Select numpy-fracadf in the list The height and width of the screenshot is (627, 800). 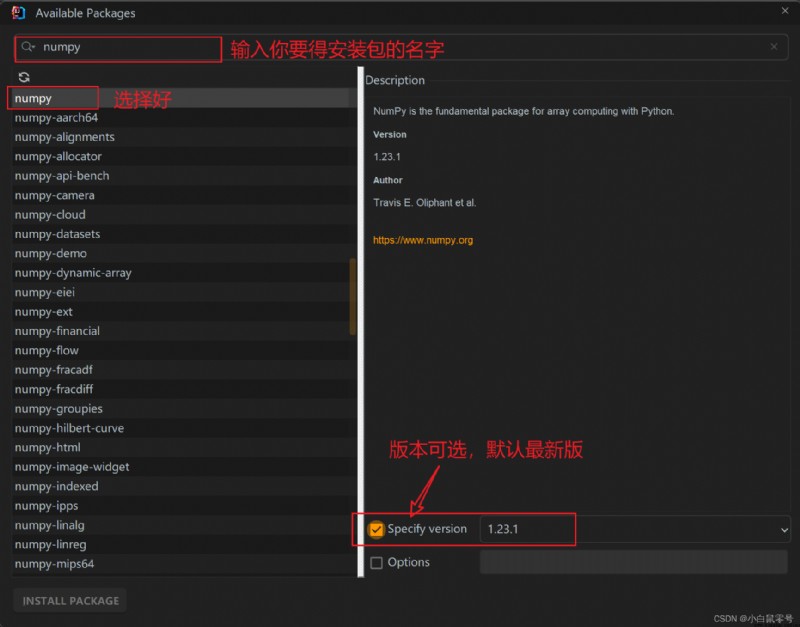tap(184, 369)
